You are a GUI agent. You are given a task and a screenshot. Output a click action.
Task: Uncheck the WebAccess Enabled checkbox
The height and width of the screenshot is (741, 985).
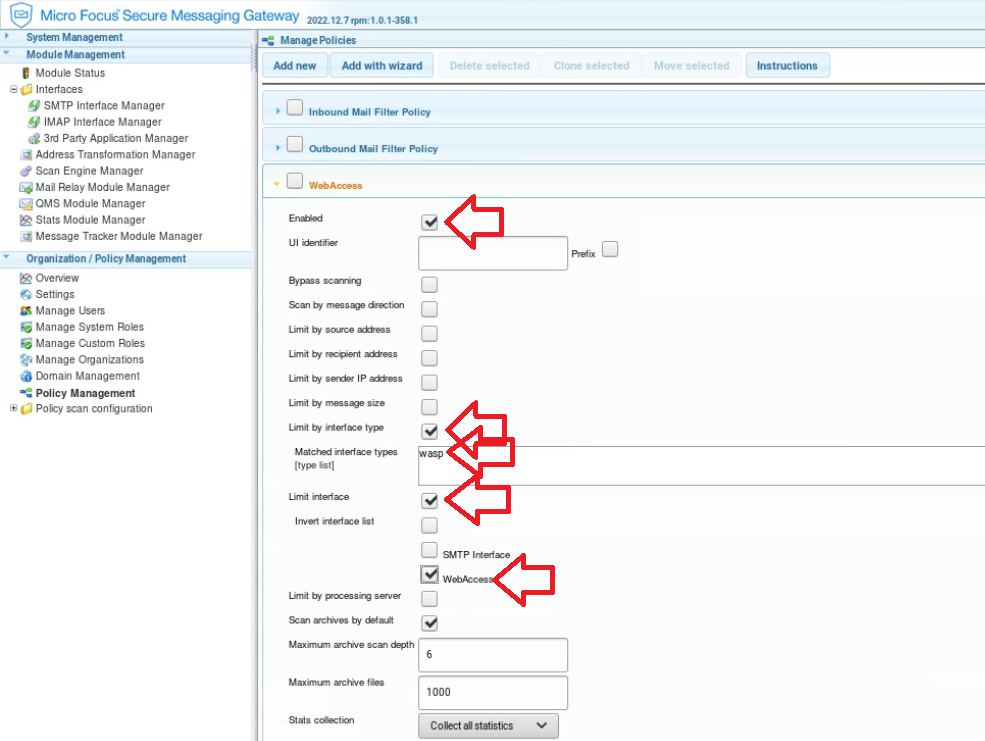(x=429, y=221)
